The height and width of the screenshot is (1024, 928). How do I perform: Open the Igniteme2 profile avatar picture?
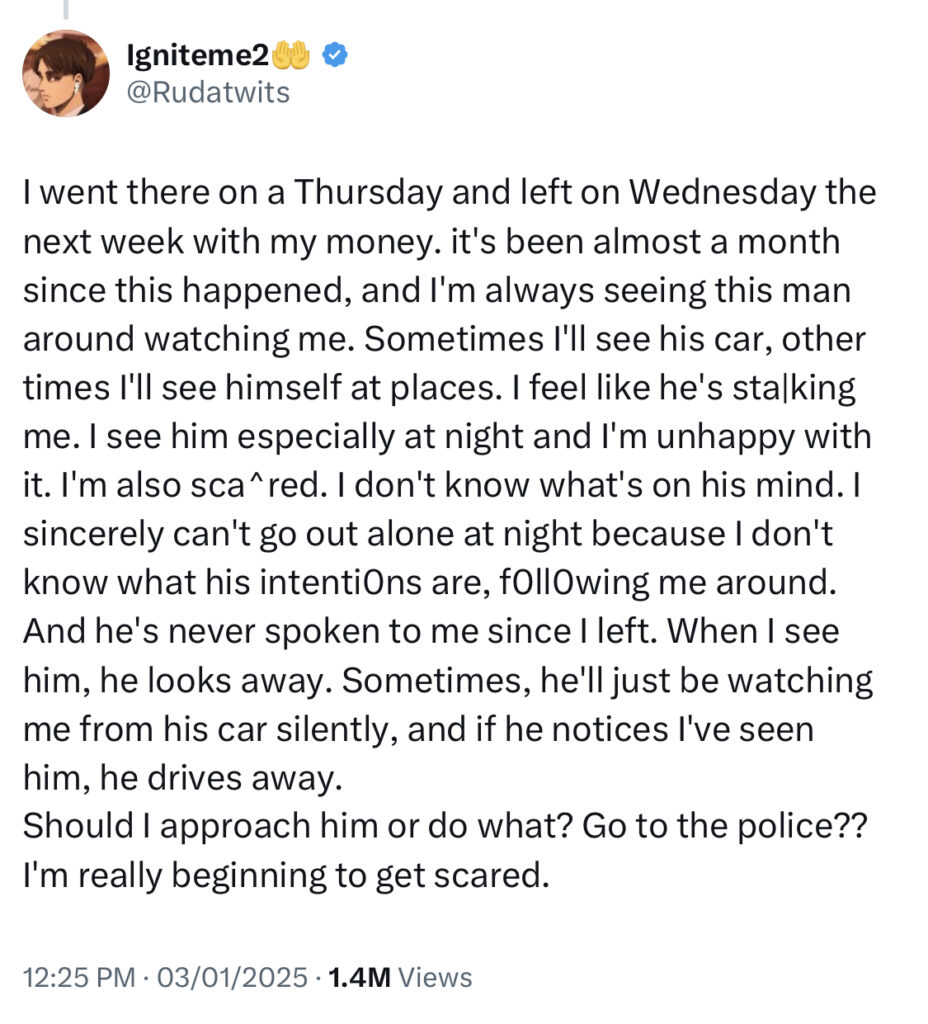point(66,73)
